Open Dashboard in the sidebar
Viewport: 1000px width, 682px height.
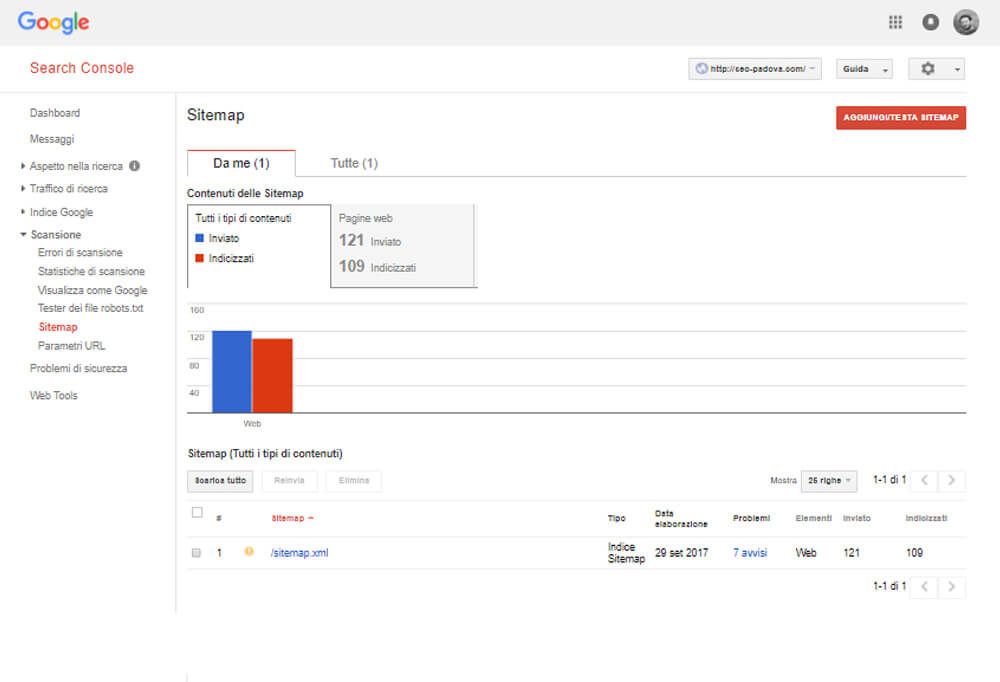55,113
